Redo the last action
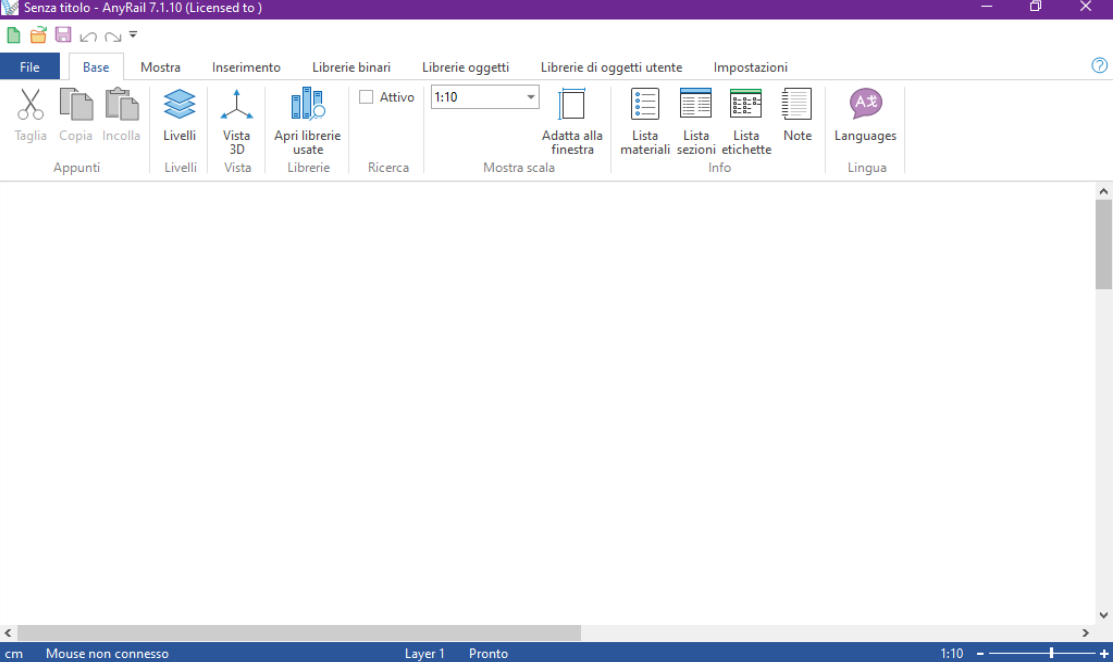The height and width of the screenshot is (662, 1113). coord(112,36)
